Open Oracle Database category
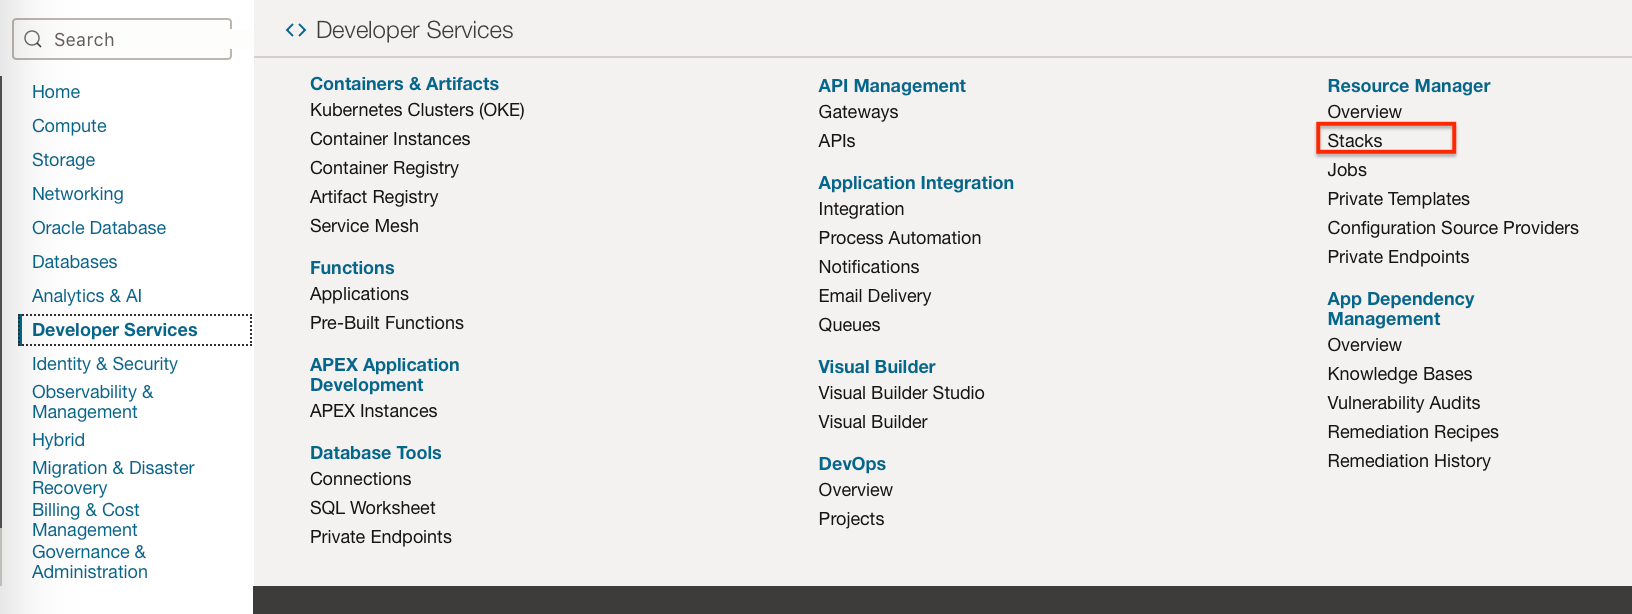Viewport: 1632px width, 614px height. 99,228
